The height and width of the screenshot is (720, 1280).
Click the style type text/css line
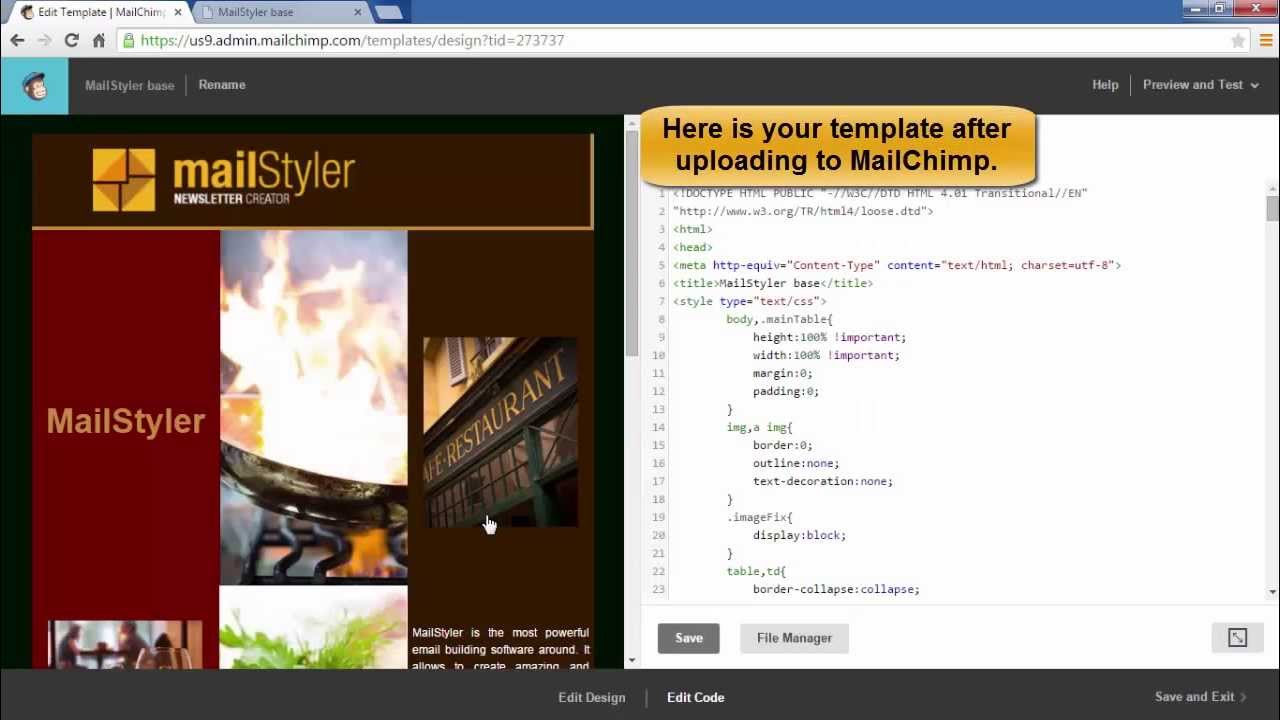(749, 301)
